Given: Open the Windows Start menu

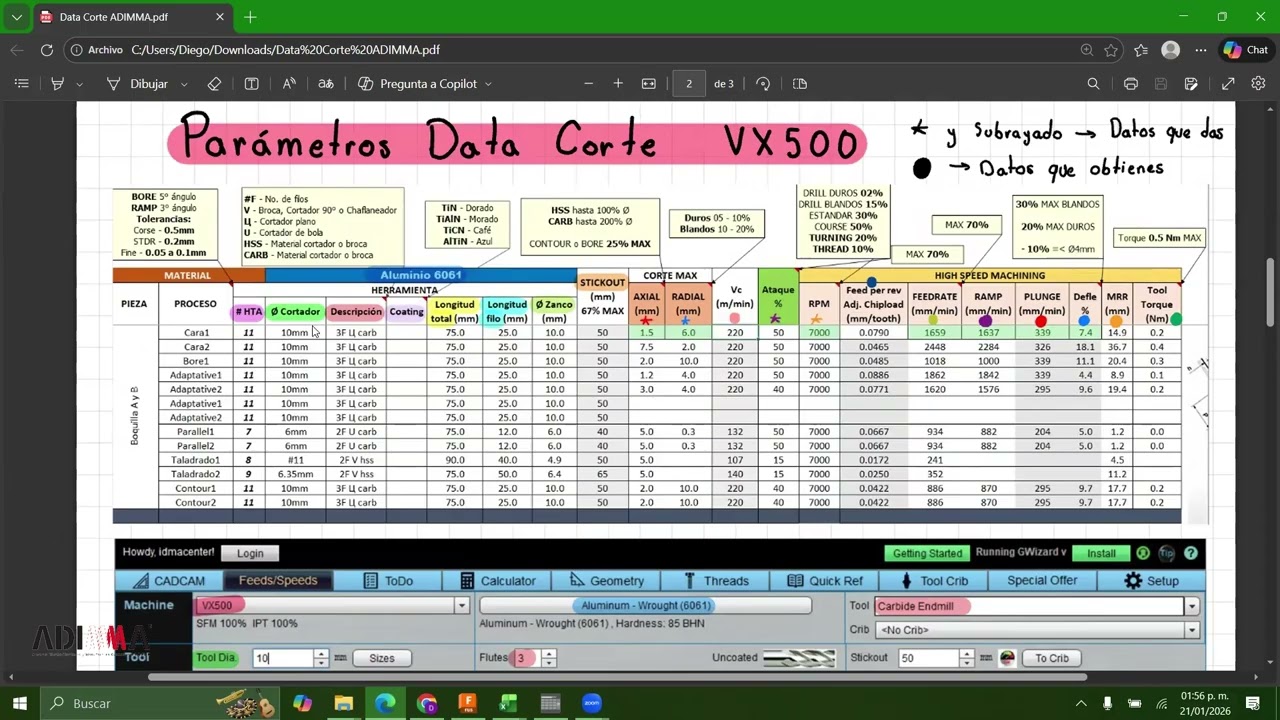Looking at the screenshot, I should [x=19, y=703].
